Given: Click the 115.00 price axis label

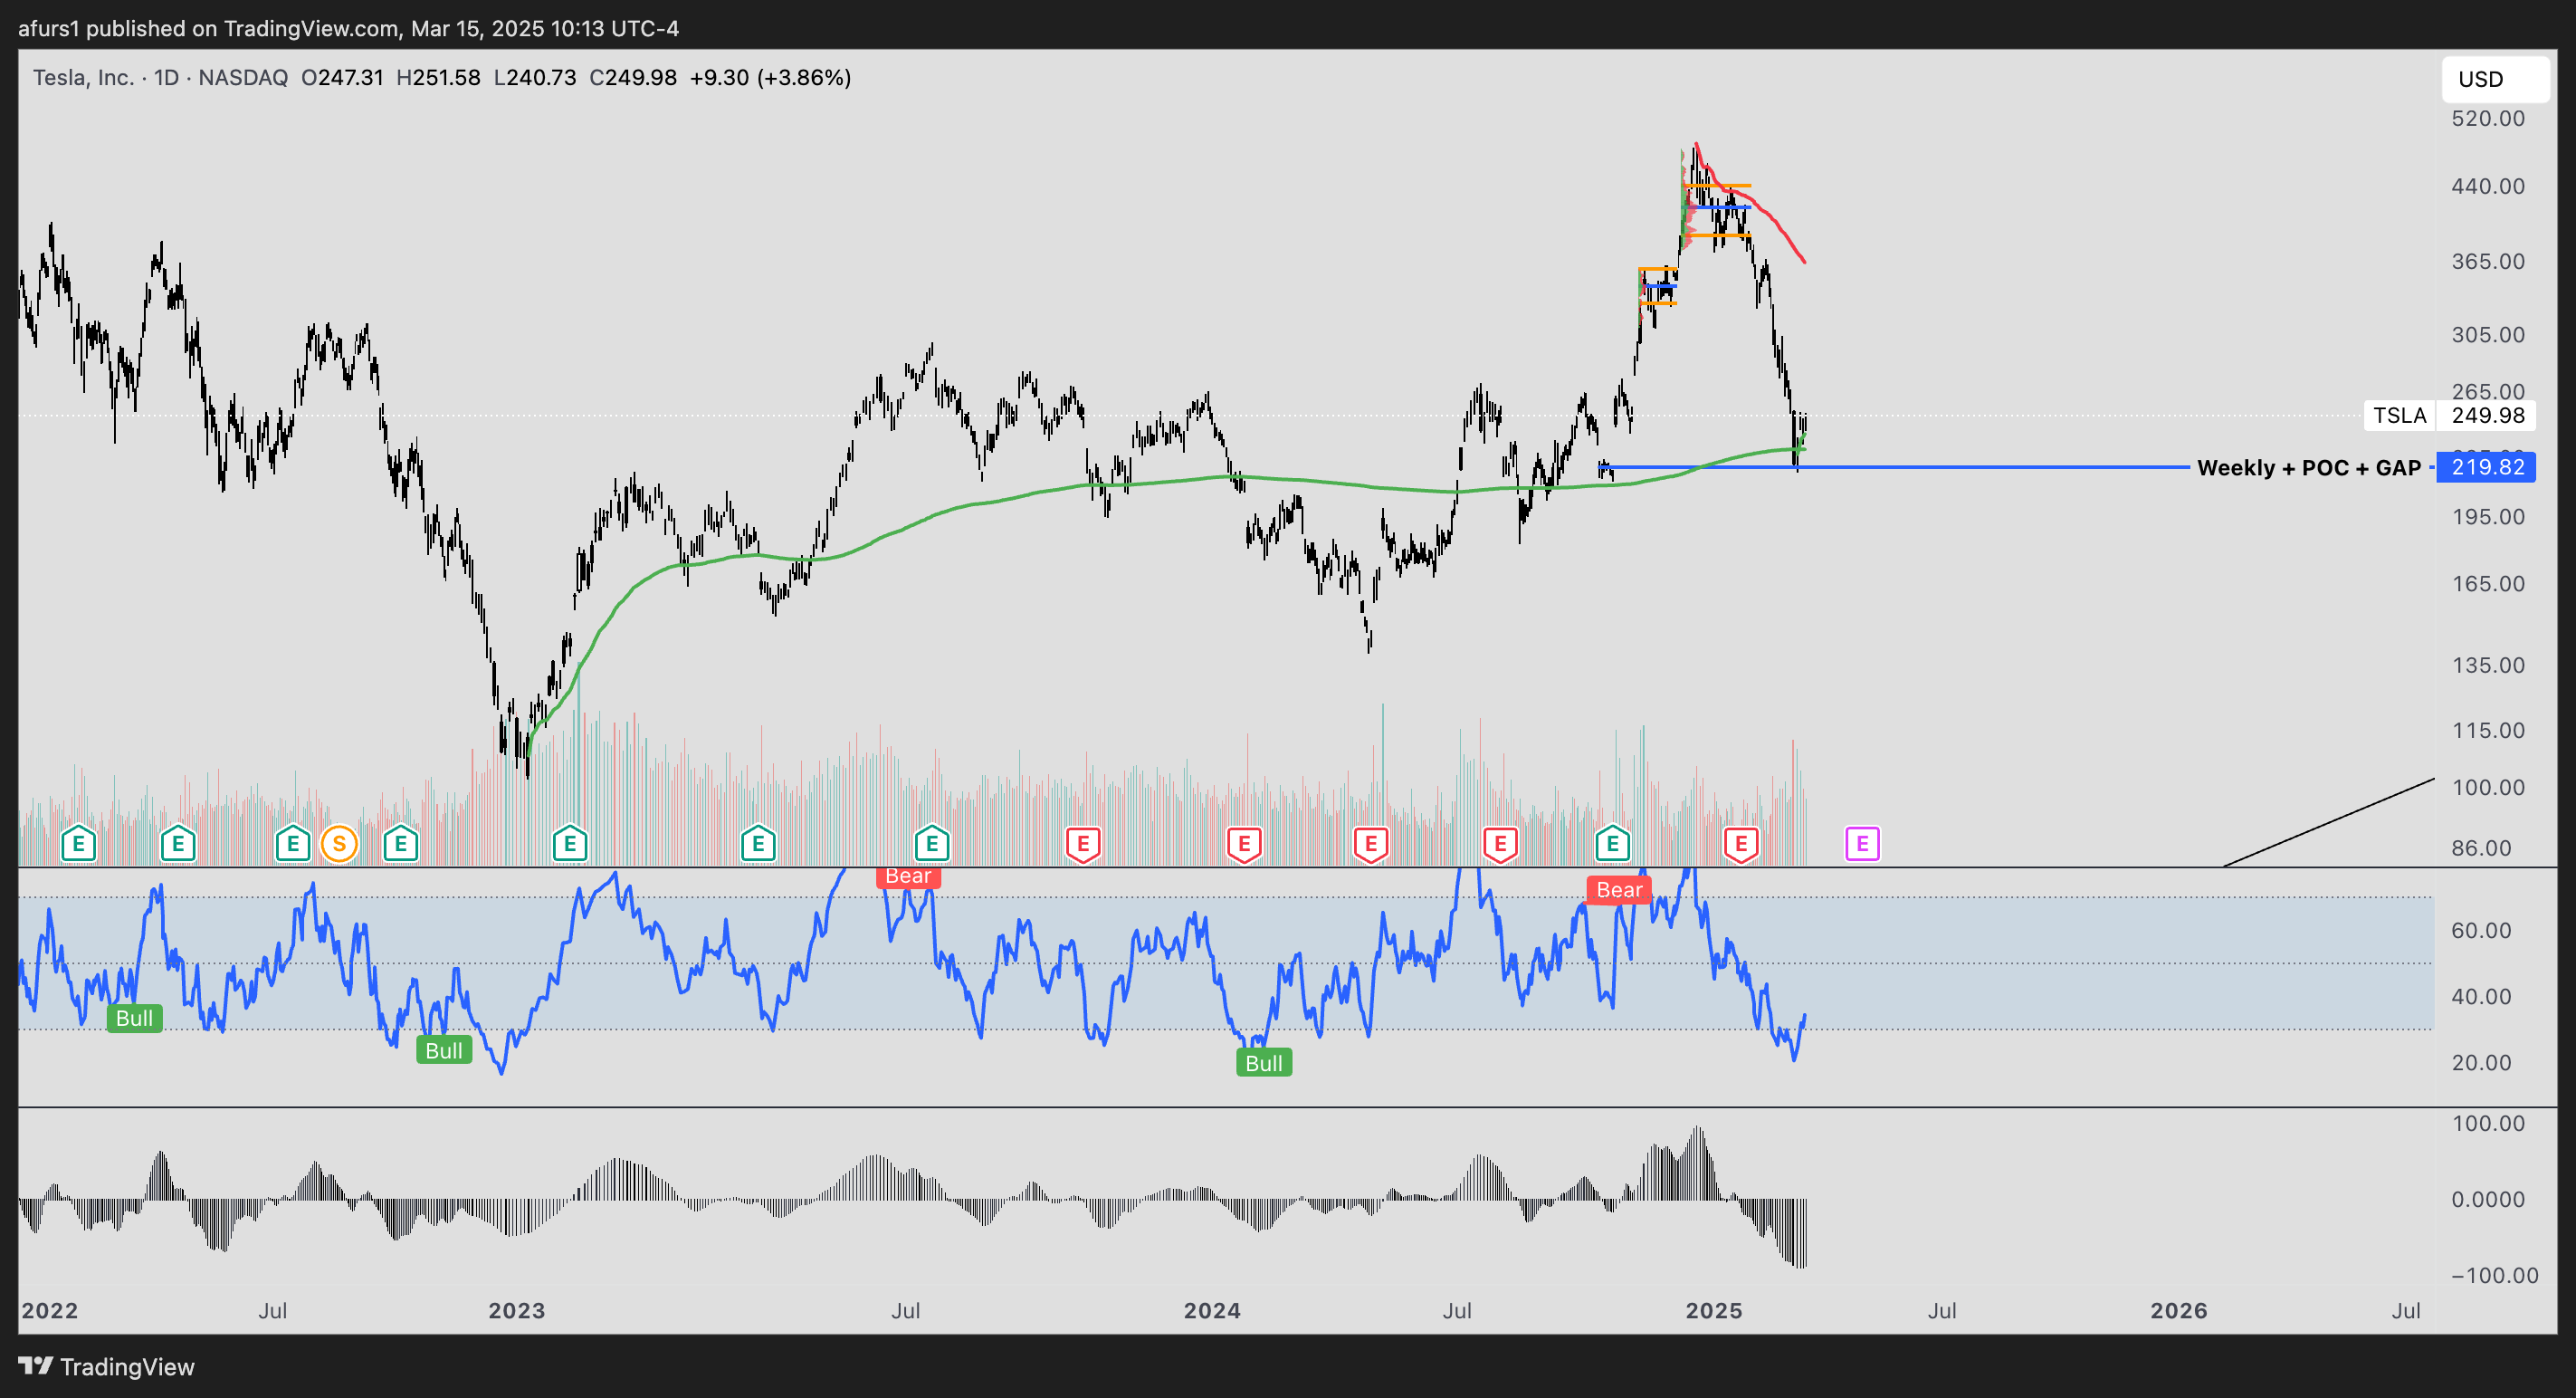Looking at the screenshot, I should coord(2487,730).
